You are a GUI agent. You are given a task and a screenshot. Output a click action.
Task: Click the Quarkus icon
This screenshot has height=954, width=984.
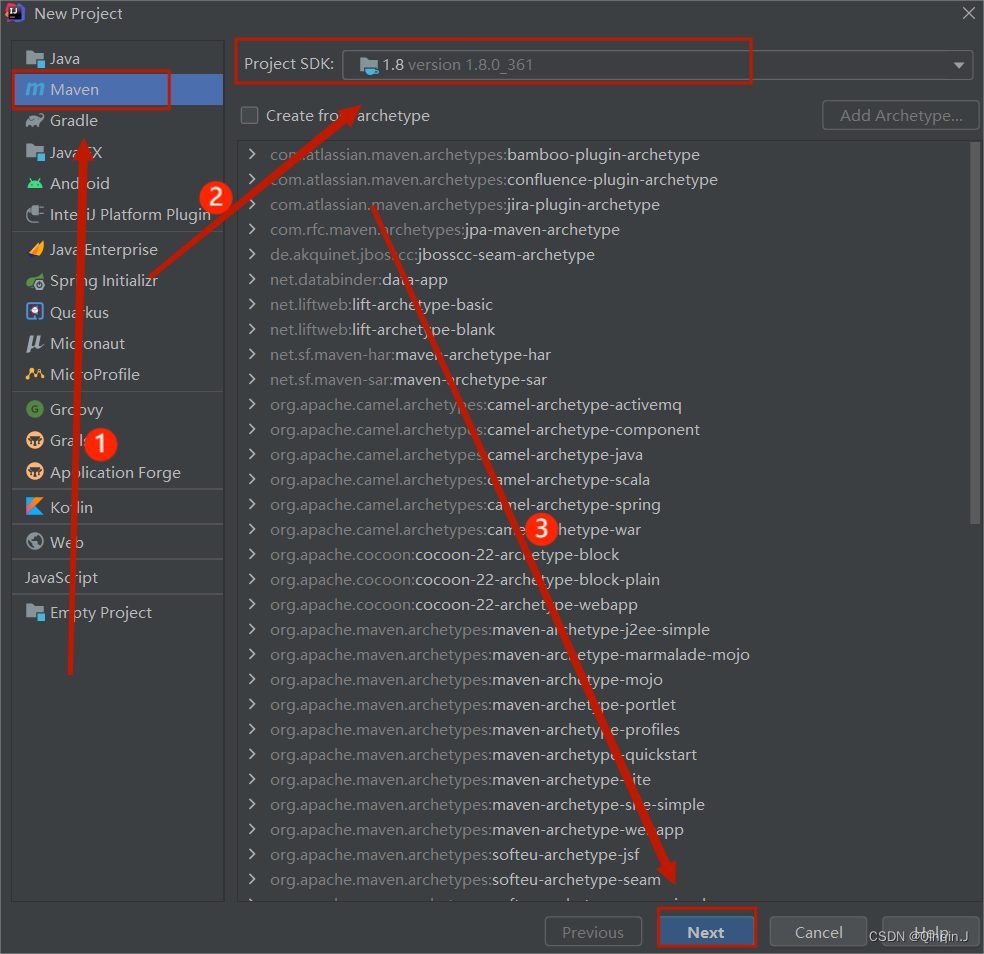(35, 312)
